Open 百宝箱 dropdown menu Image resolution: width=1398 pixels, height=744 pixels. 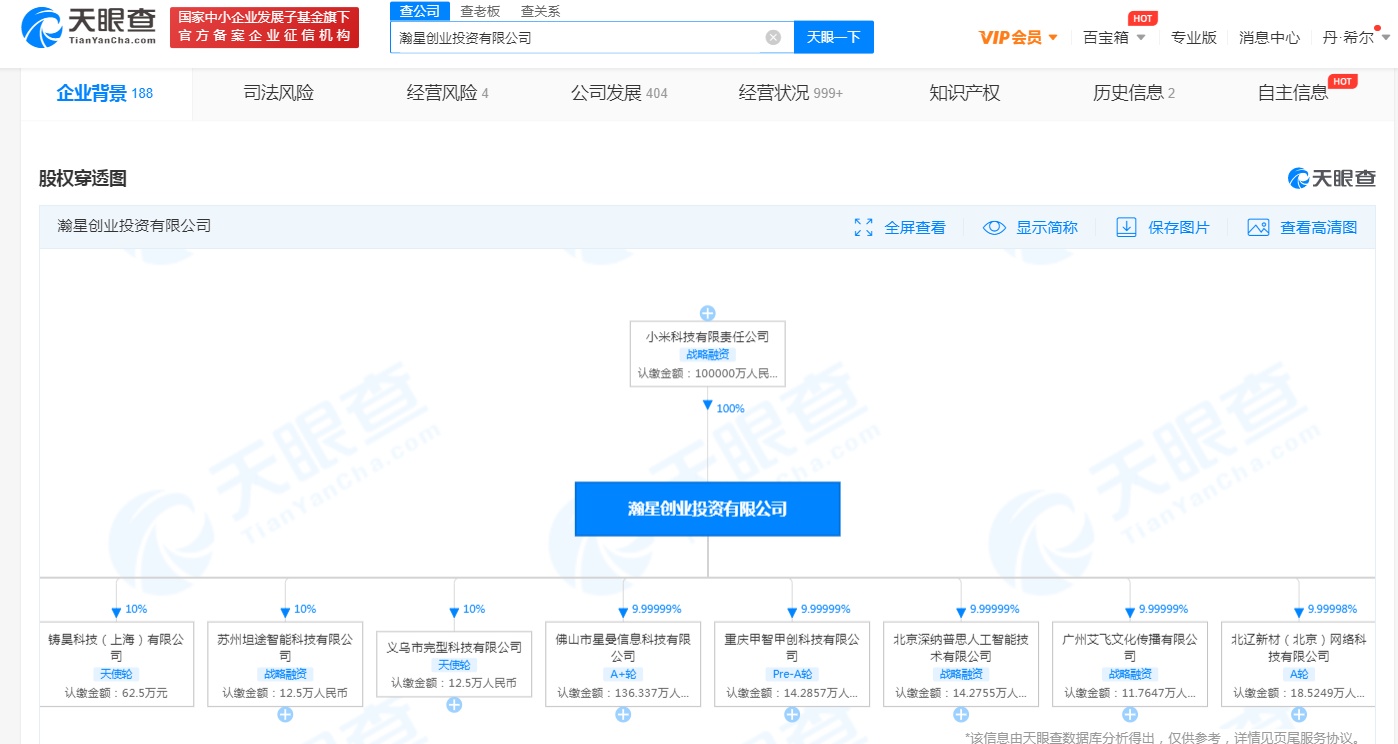[1114, 37]
